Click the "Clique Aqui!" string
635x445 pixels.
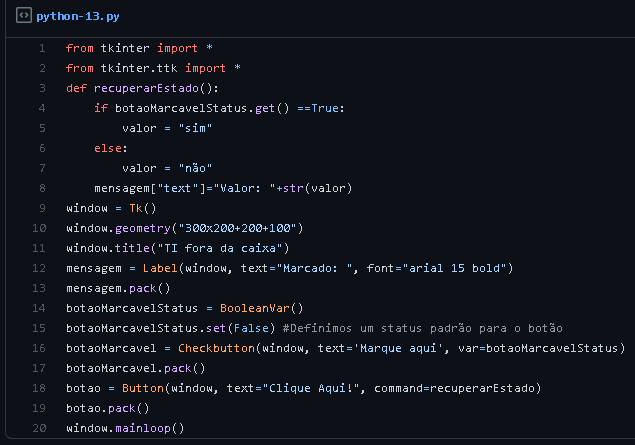pyautogui.click(x=311, y=388)
